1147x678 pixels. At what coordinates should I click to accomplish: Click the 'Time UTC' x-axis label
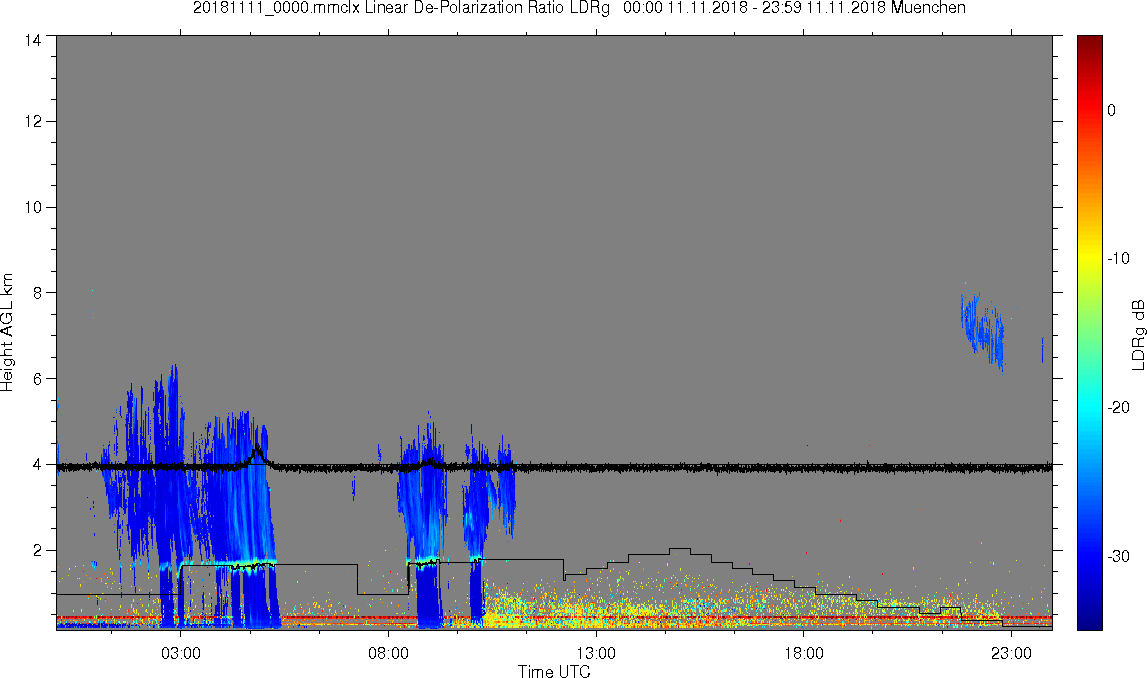tap(554, 671)
